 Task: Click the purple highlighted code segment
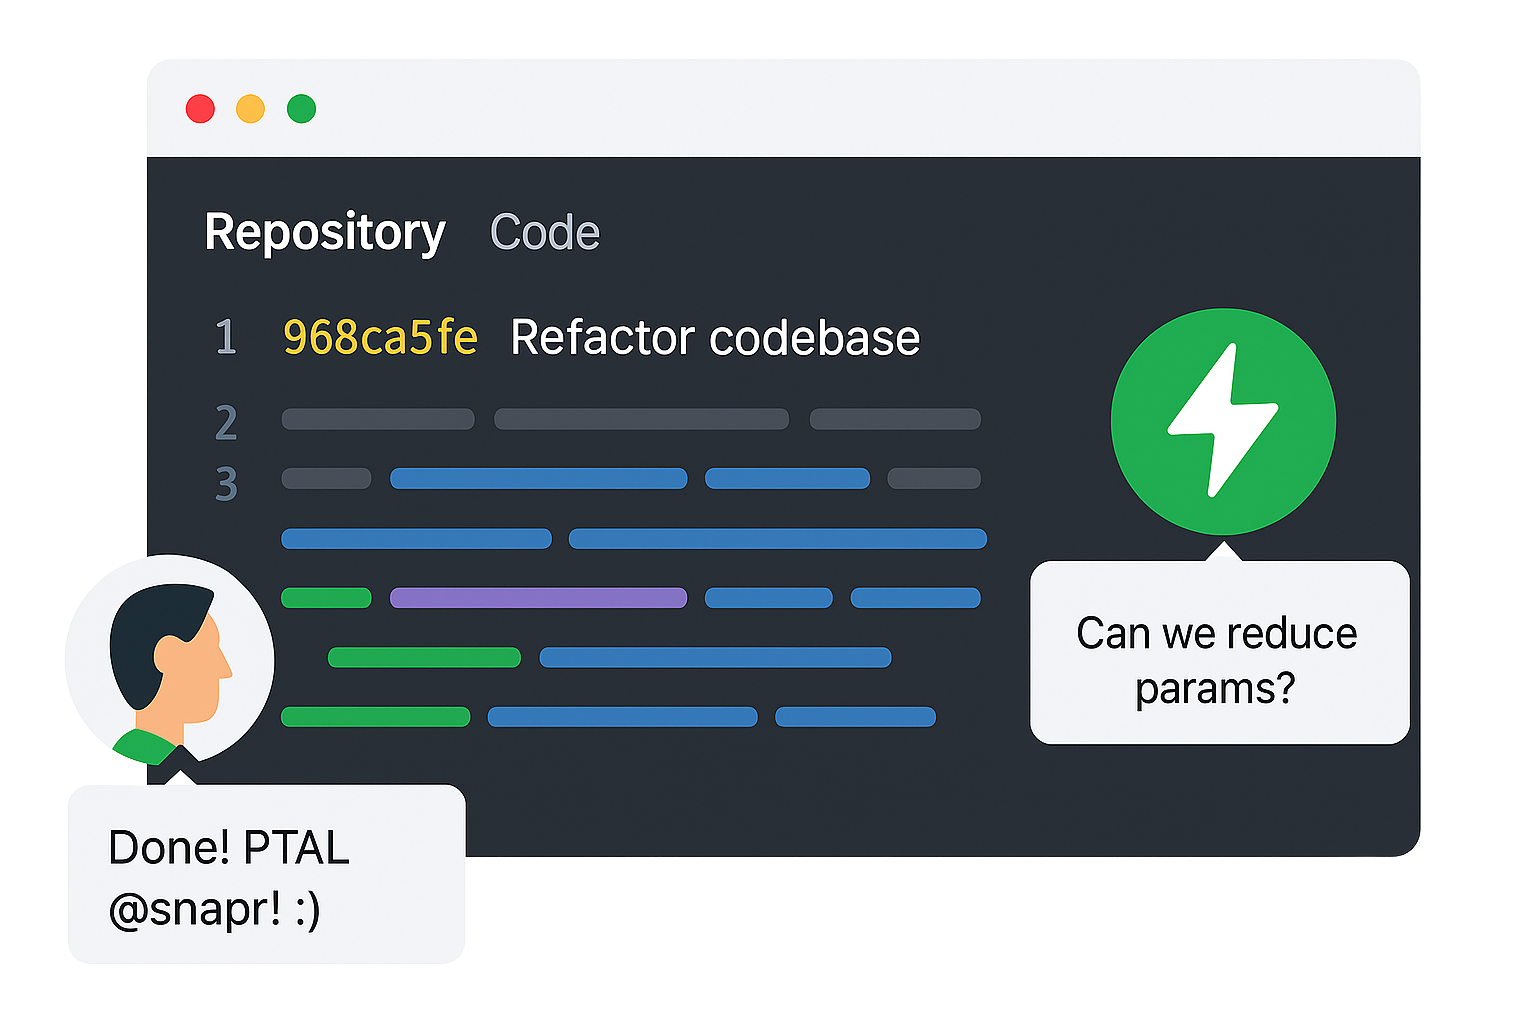539,597
